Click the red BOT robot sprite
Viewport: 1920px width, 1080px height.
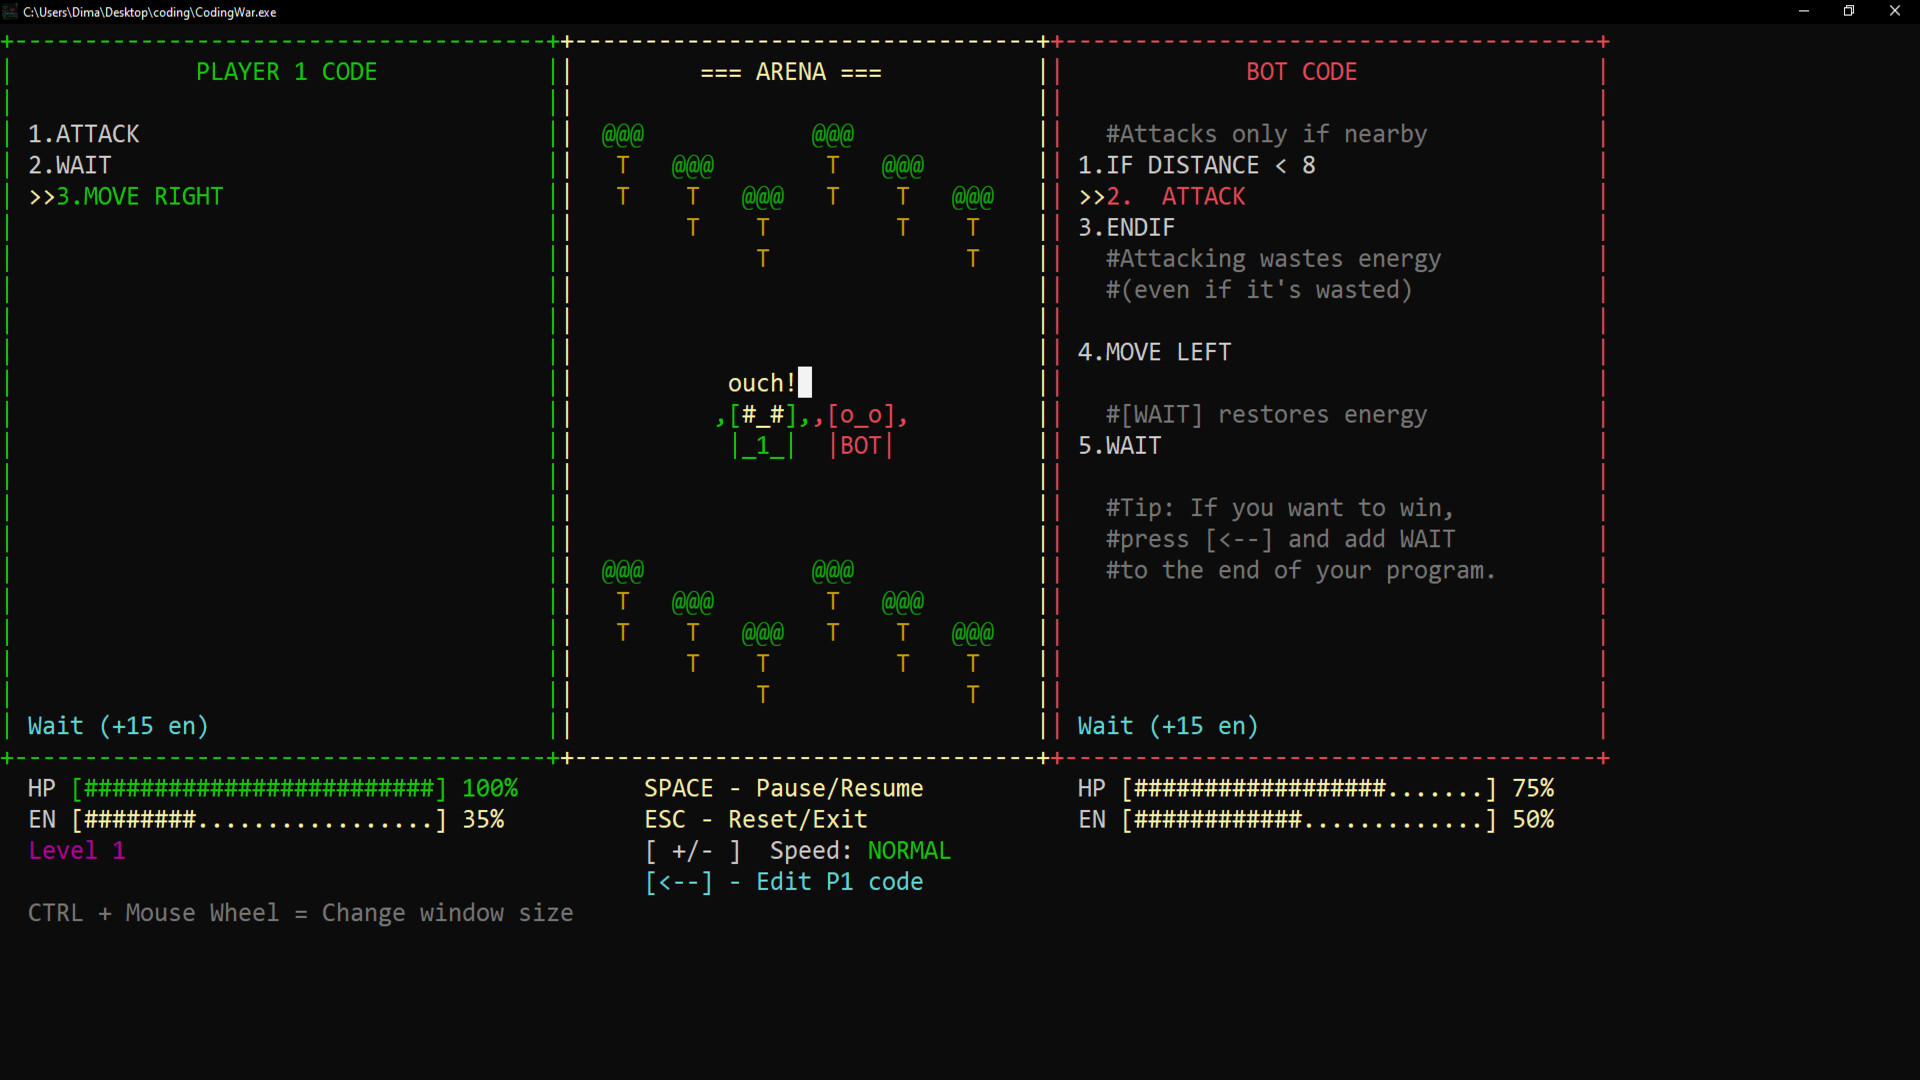(x=861, y=430)
